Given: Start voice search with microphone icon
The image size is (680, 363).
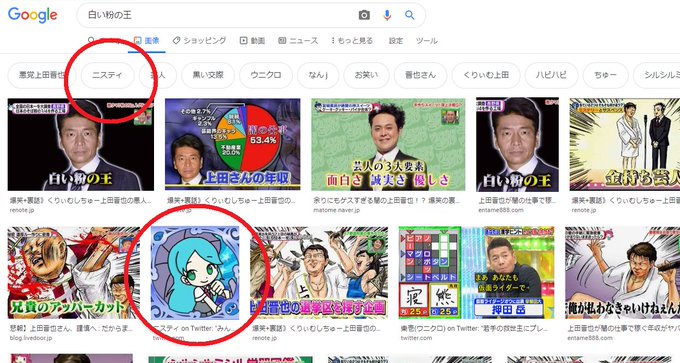Looking at the screenshot, I should [x=387, y=15].
